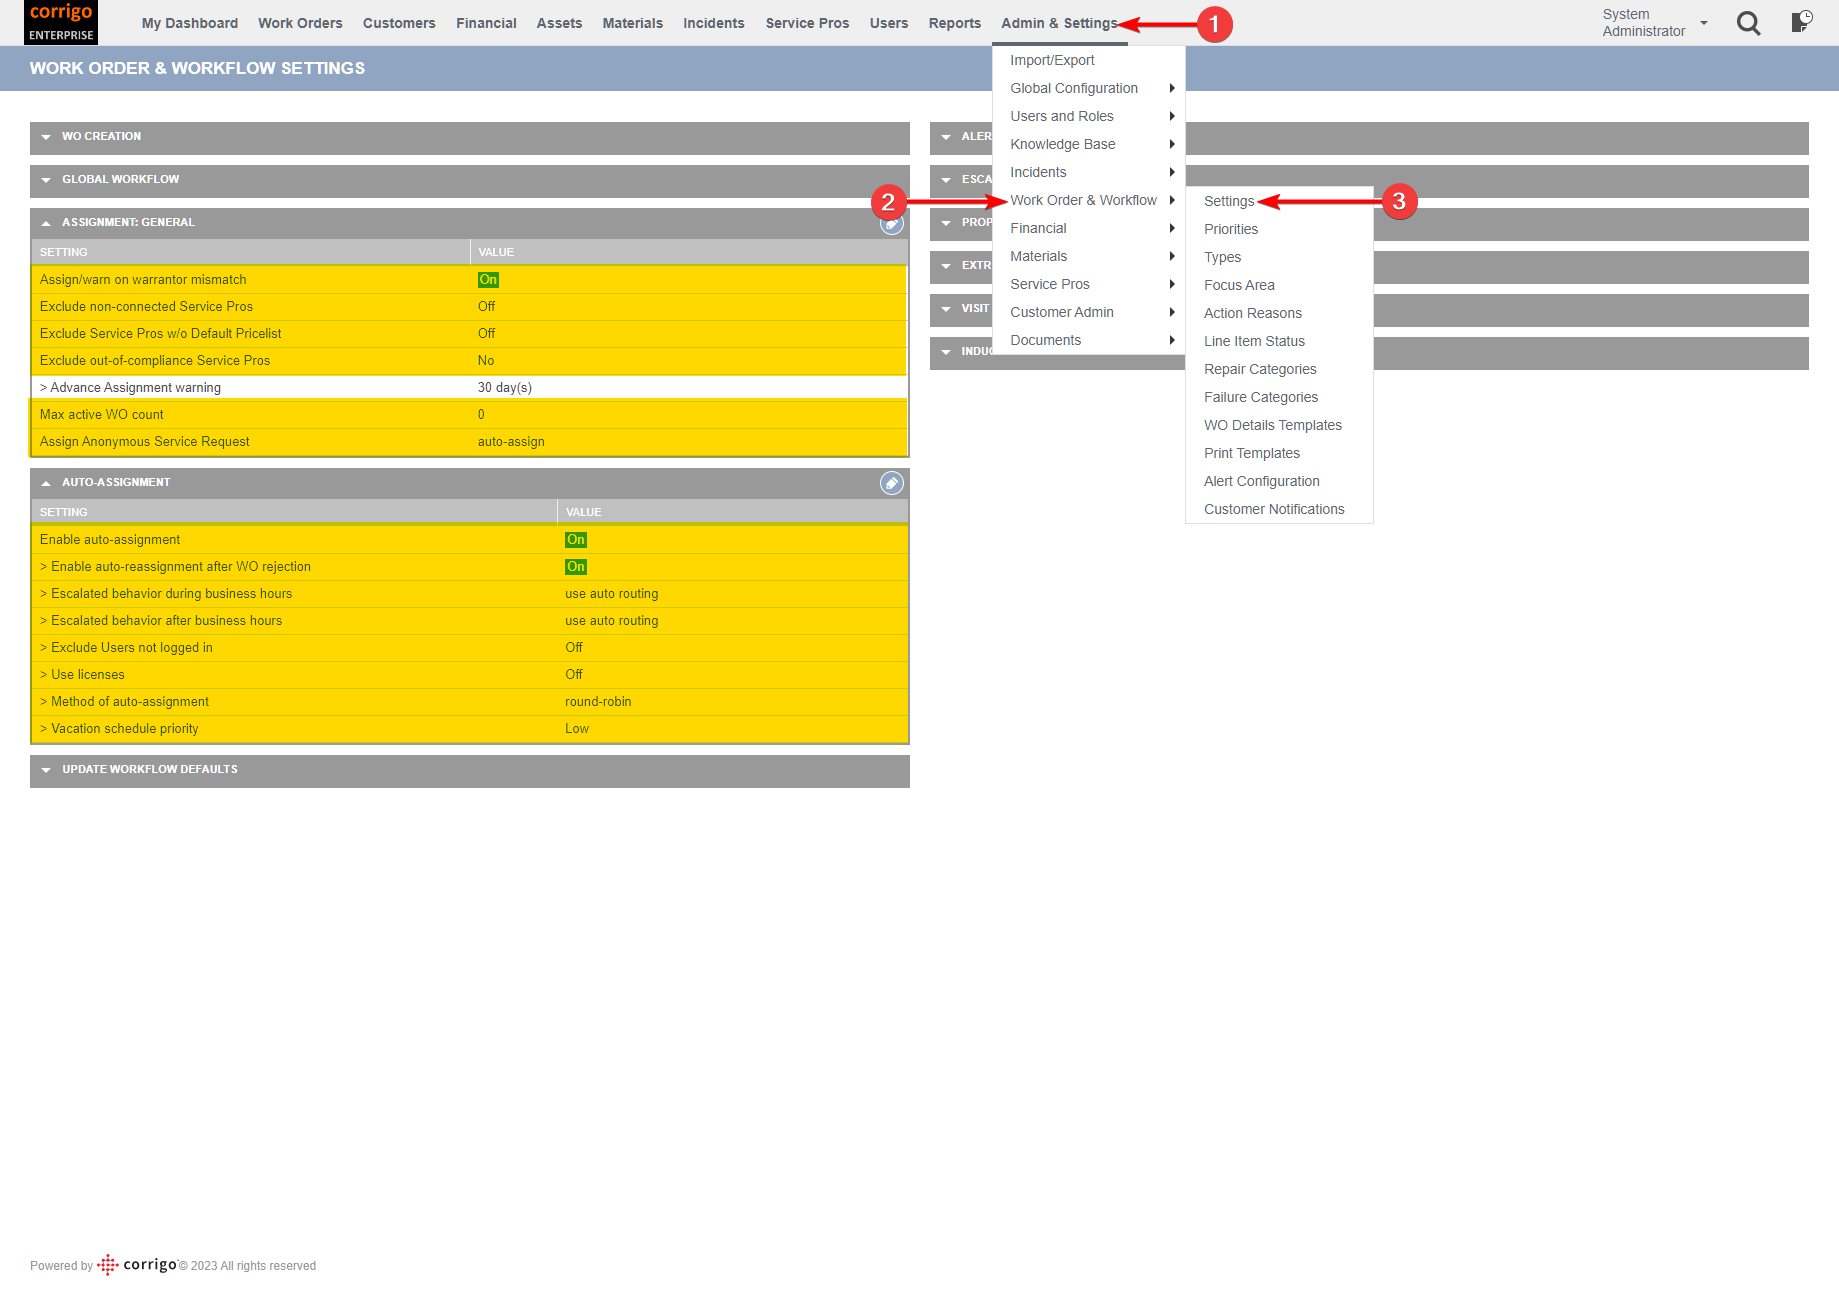Select WO Details Templates menu entry
The image size is (1839, 1289).
1272,424
